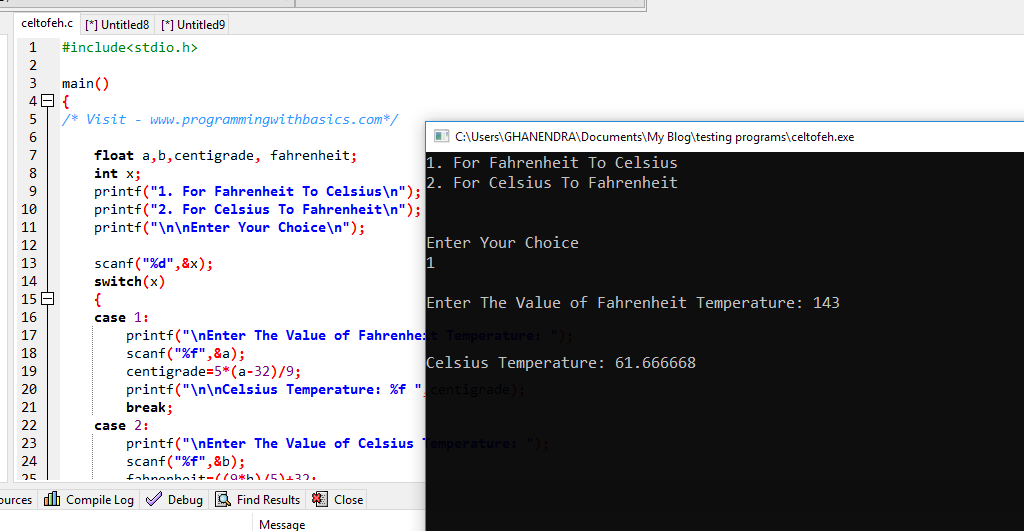Click the switch(x) statement
The width and height of the screenshot is (1024, 531).
coord(129,282)
